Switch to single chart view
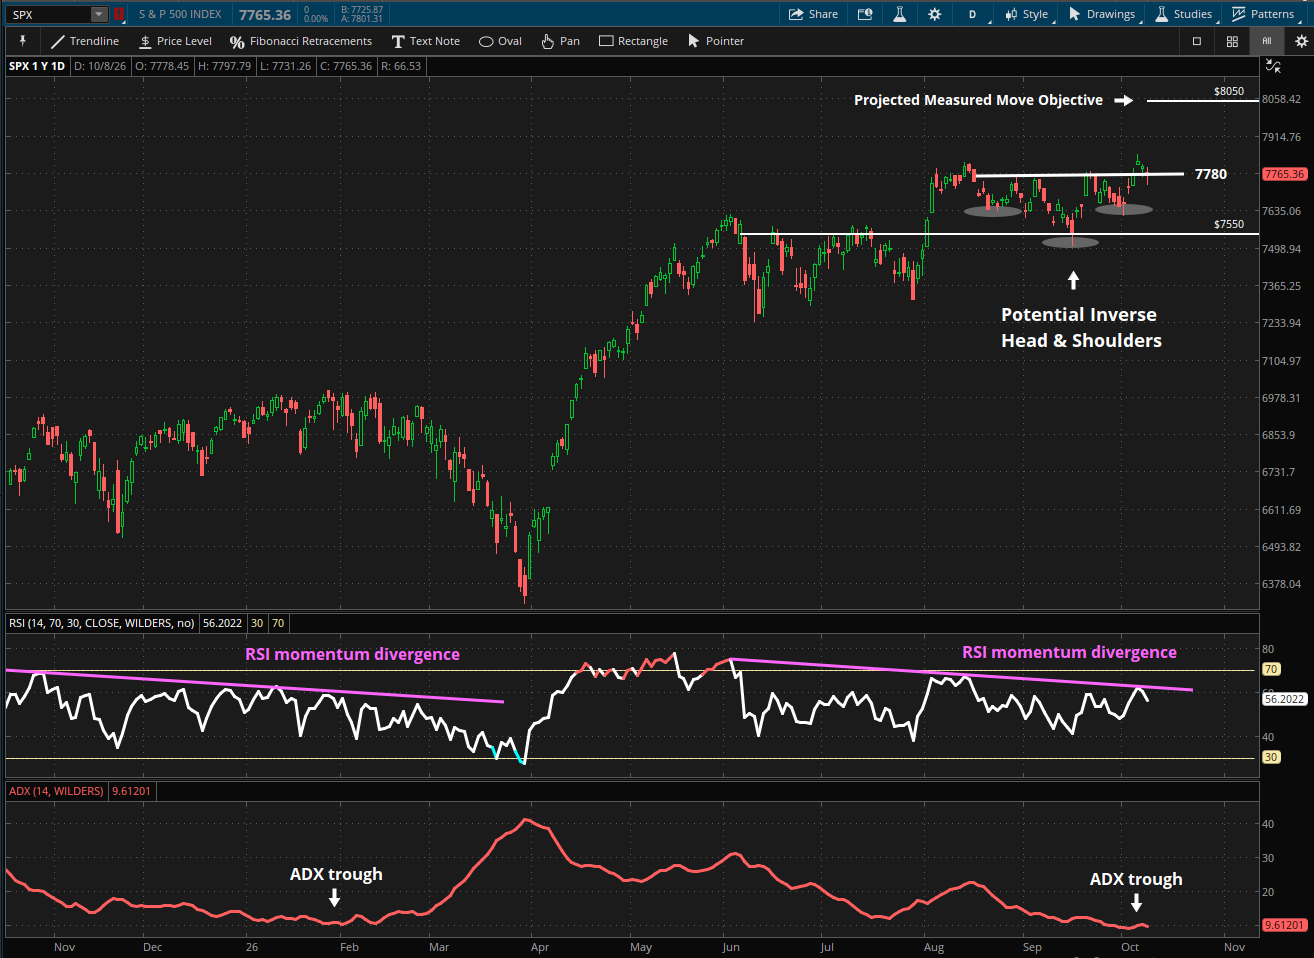 coord(1197,41)
